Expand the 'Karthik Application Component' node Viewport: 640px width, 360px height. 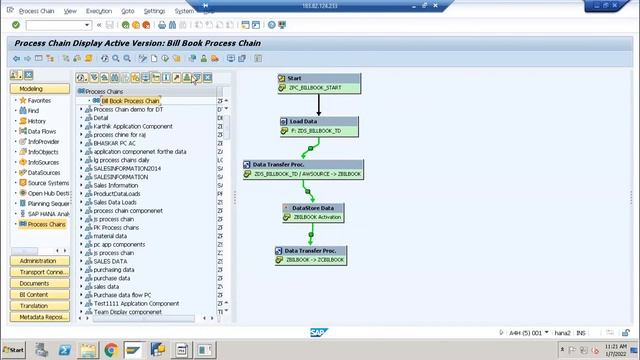tap(81, 126)
